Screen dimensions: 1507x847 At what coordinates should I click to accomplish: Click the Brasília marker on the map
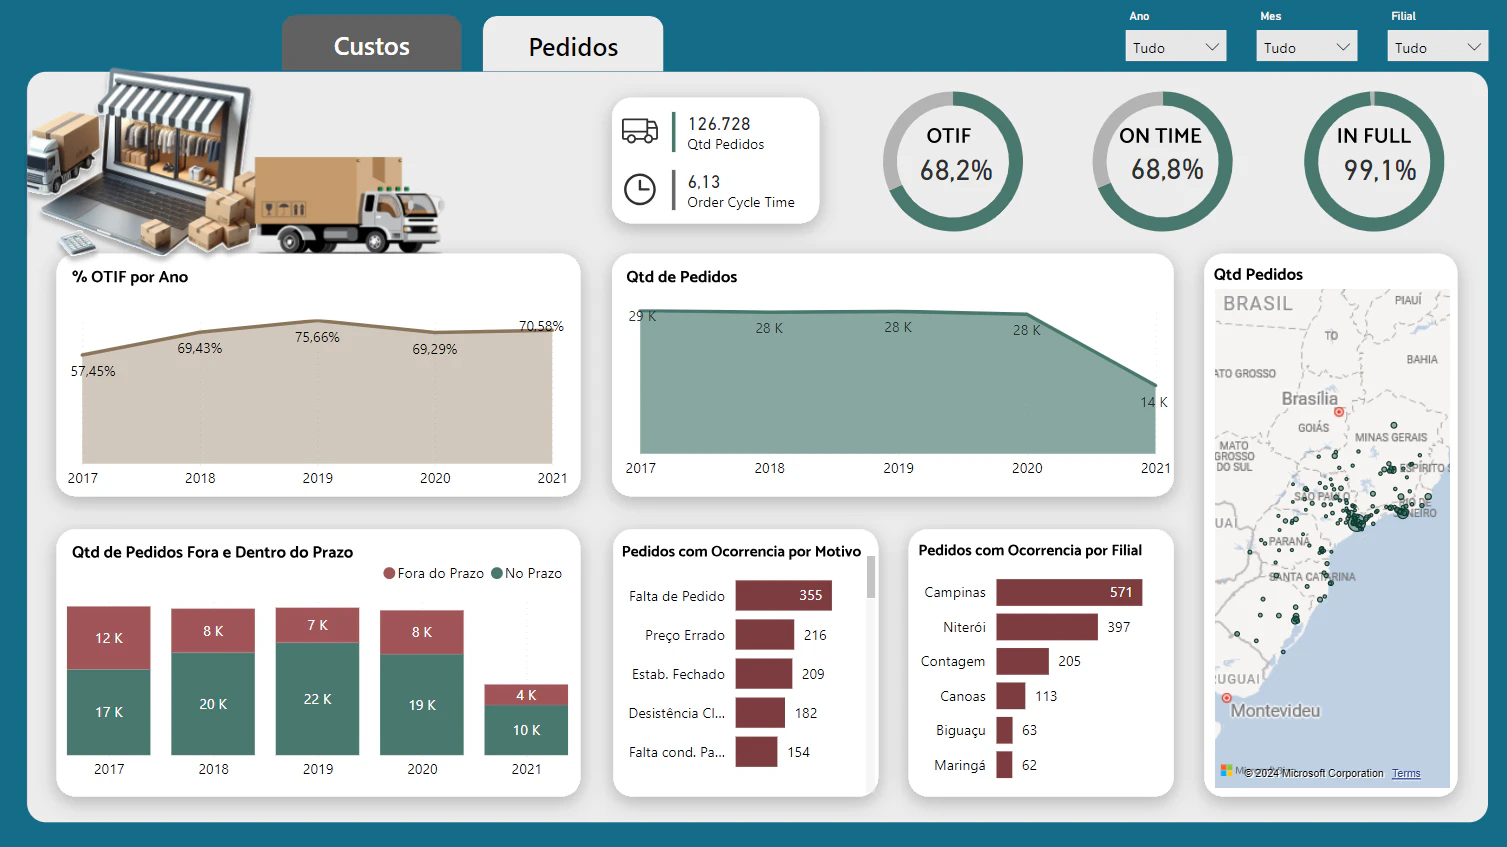pos(1339,412)
